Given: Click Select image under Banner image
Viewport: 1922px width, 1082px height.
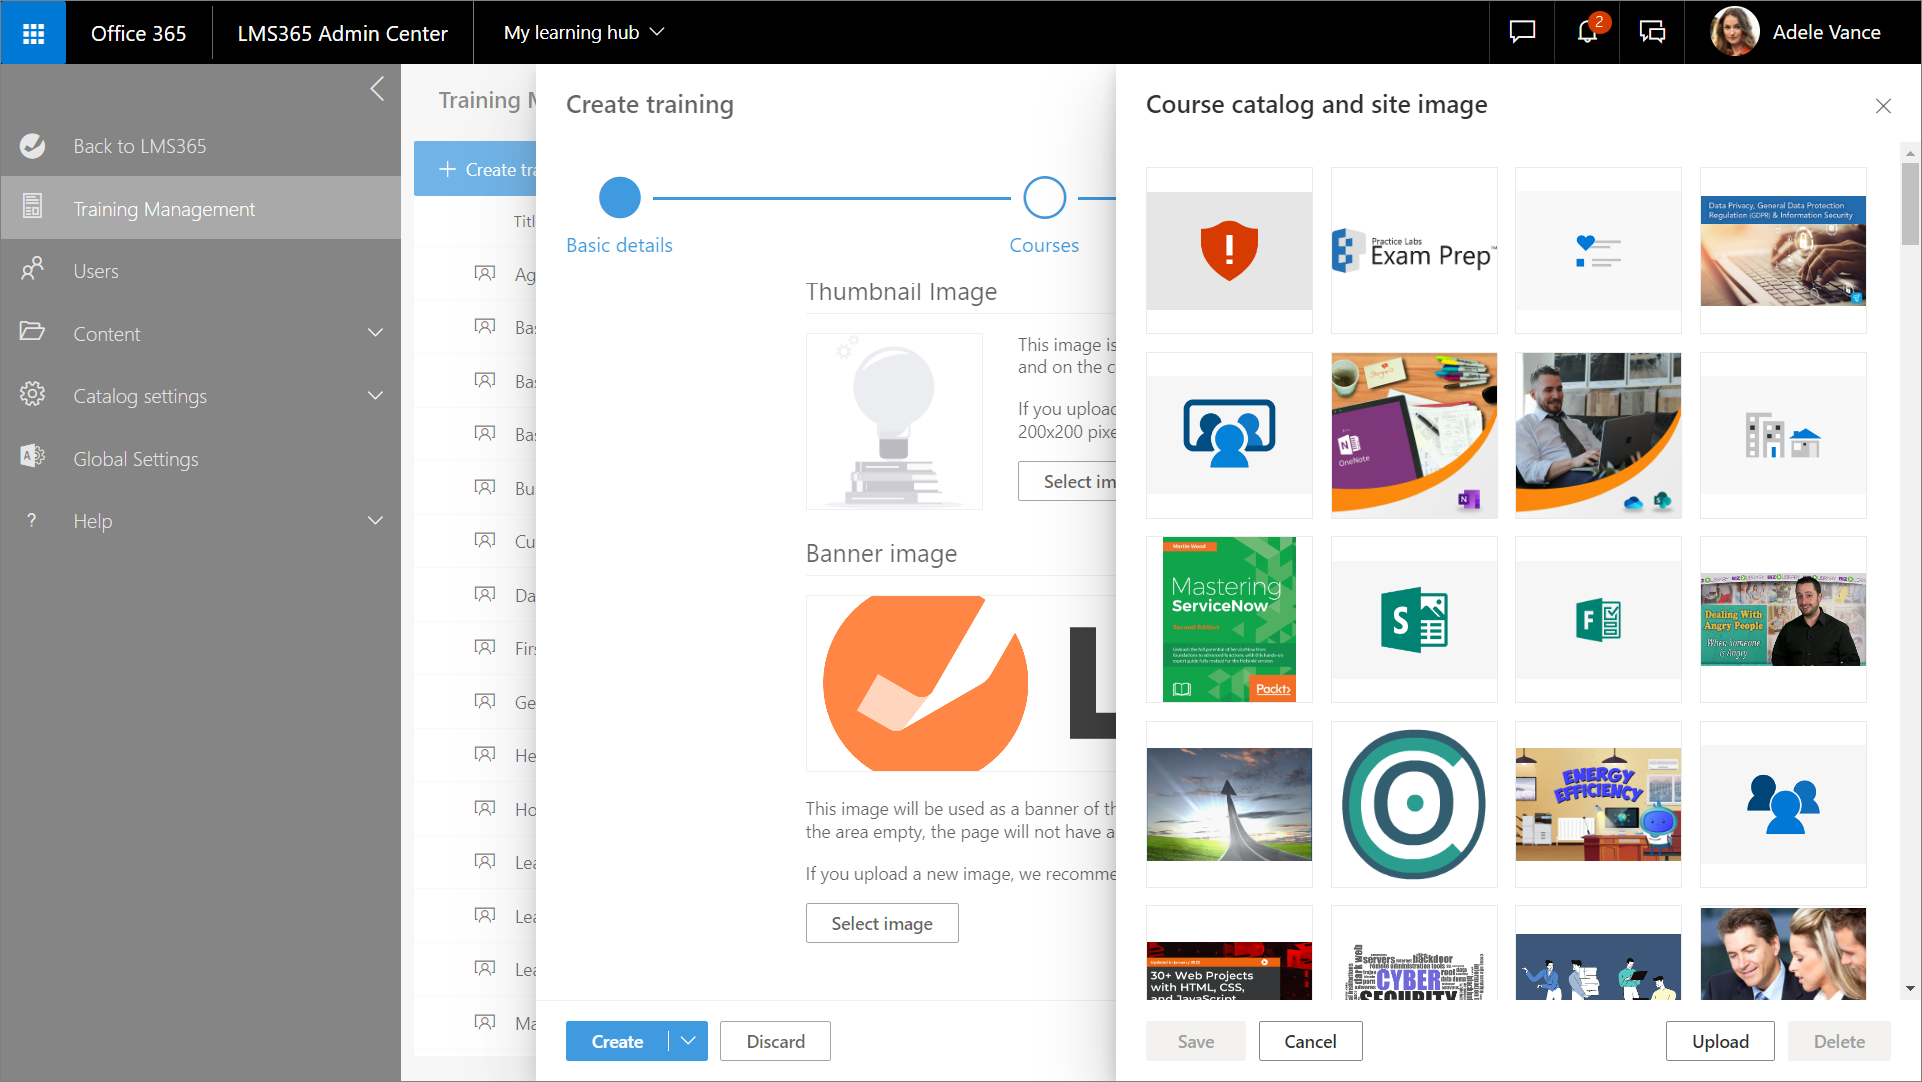Looking at the screenshot, I should (x=882, y=923).
